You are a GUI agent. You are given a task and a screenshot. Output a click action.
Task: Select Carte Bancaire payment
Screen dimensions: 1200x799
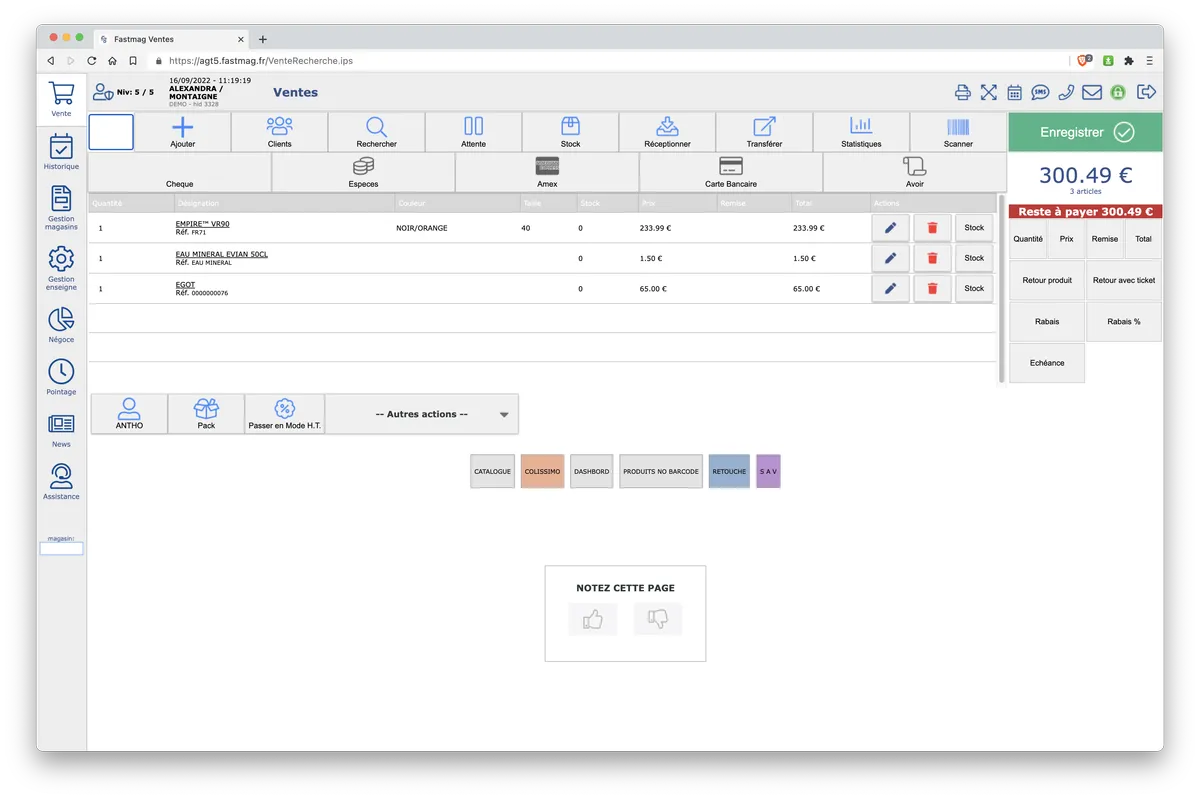[x=731, y=172]
